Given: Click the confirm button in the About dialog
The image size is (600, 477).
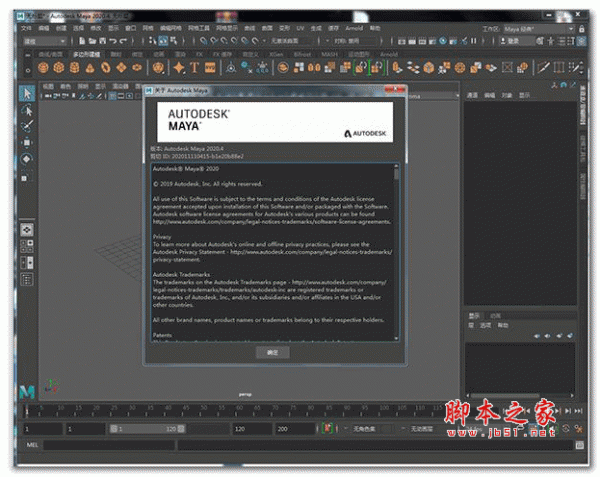Looking at the screenshot, I should [x=272, y=352].
